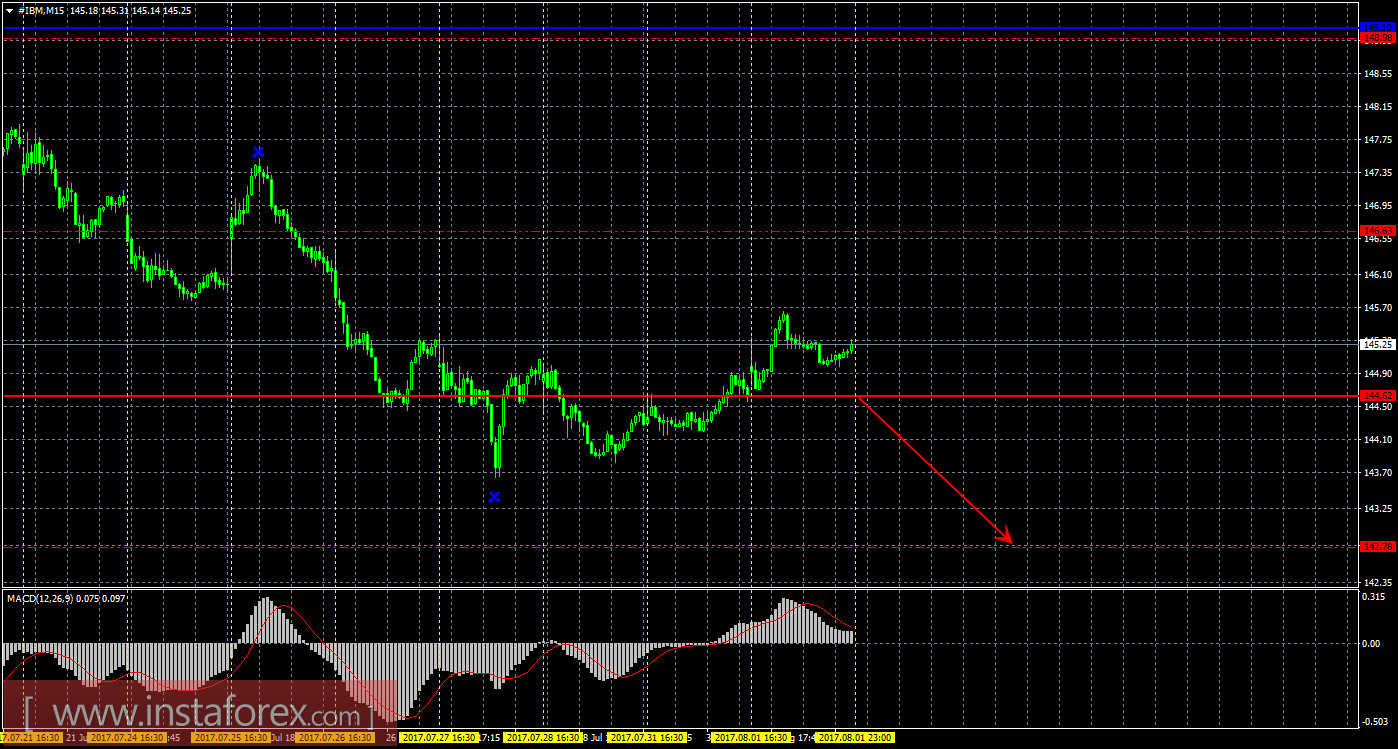Click the 148.55 price scale value
1398x749 pixels.
1378,74
